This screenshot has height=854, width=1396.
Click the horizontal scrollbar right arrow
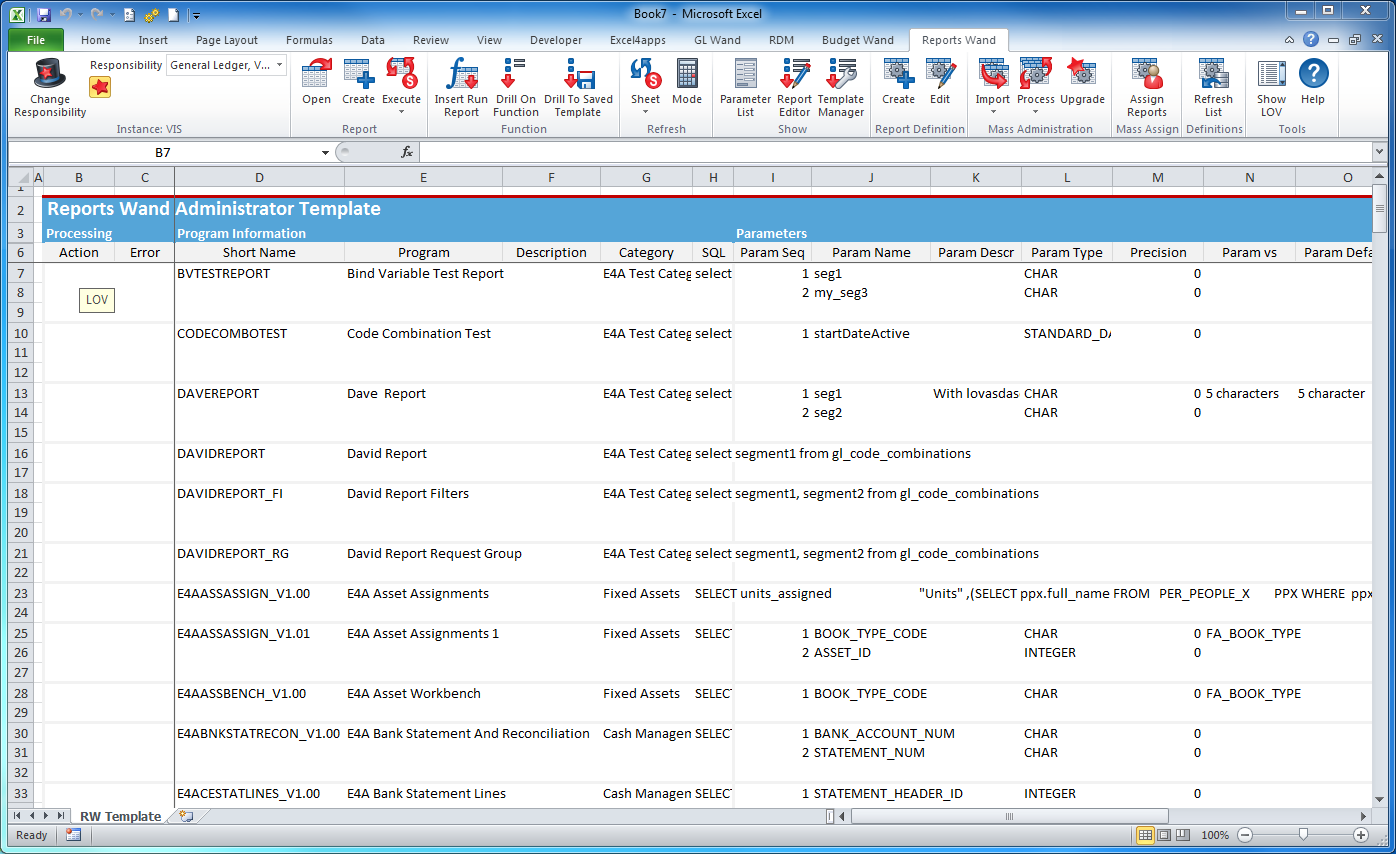click(1363, 816)
